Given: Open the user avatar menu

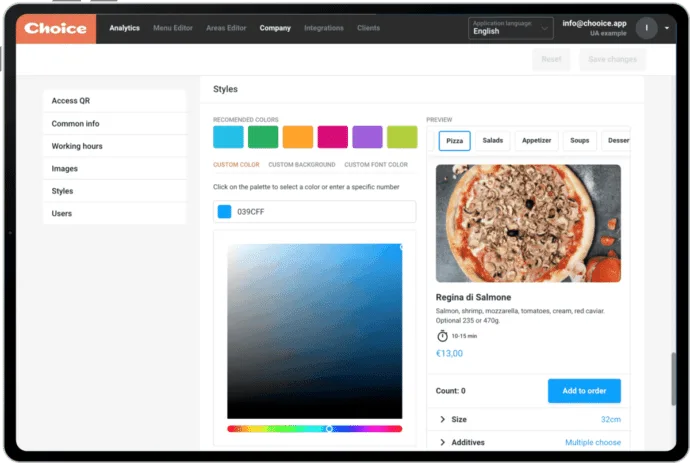Looking at the screenshot, I should pyautogui.click(x=646, y=28).
